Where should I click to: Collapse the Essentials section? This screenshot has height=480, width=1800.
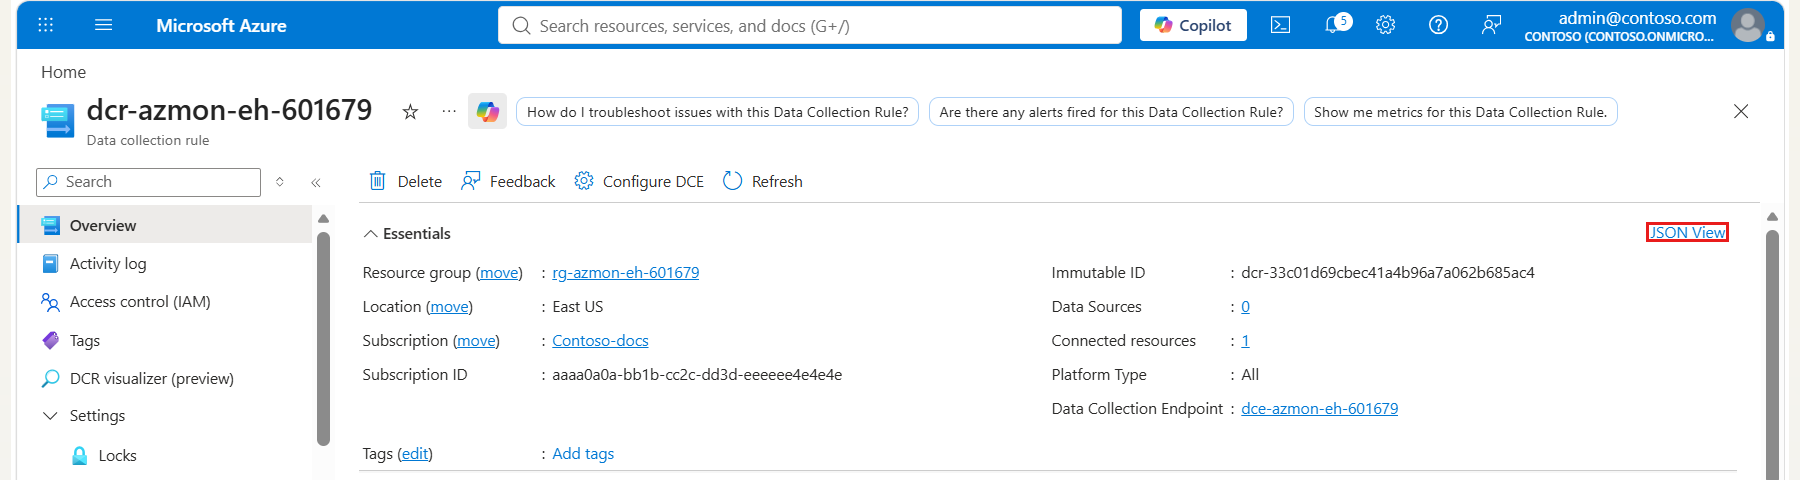406,233
